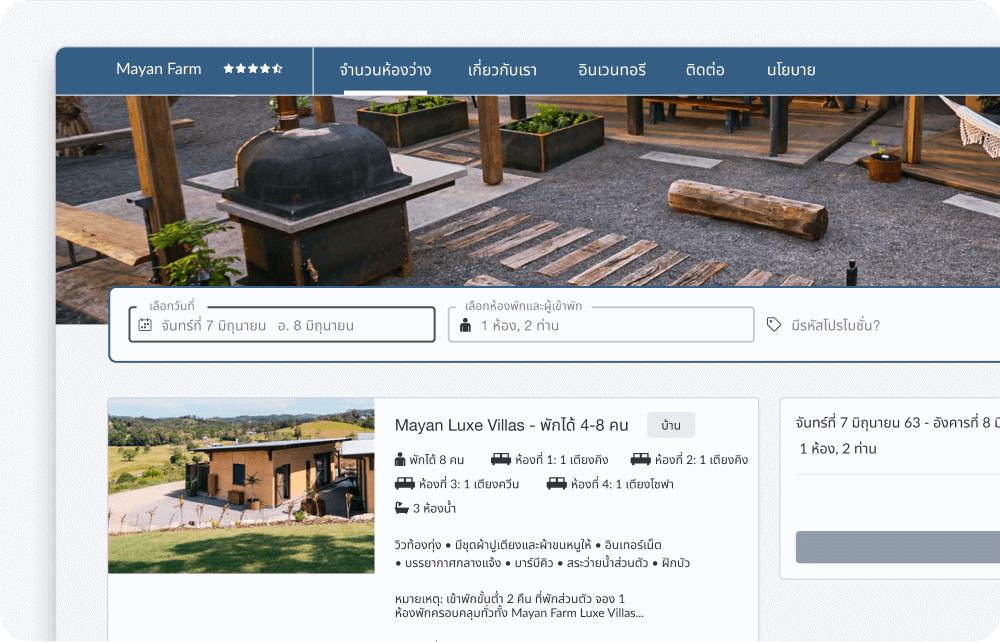The image size is (1000, 642).
Task: Open the เกี่ยวกับเรา tab
Action: [503, 69]
